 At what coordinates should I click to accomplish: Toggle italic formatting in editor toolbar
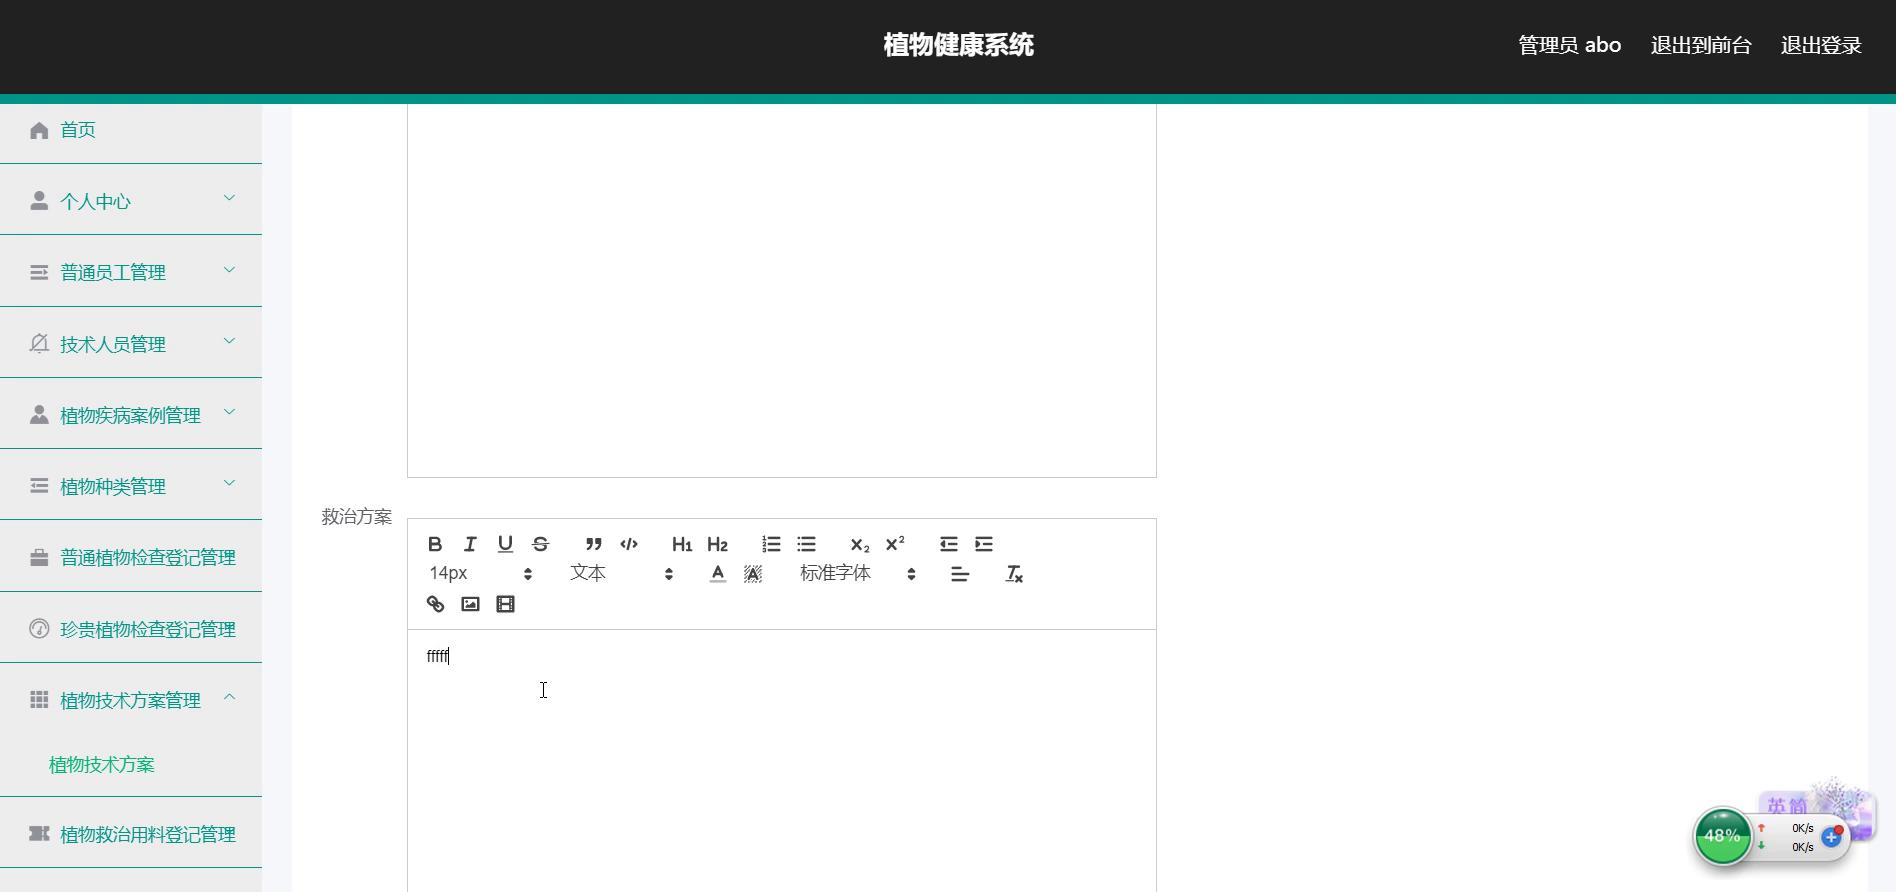click(470, 544)
